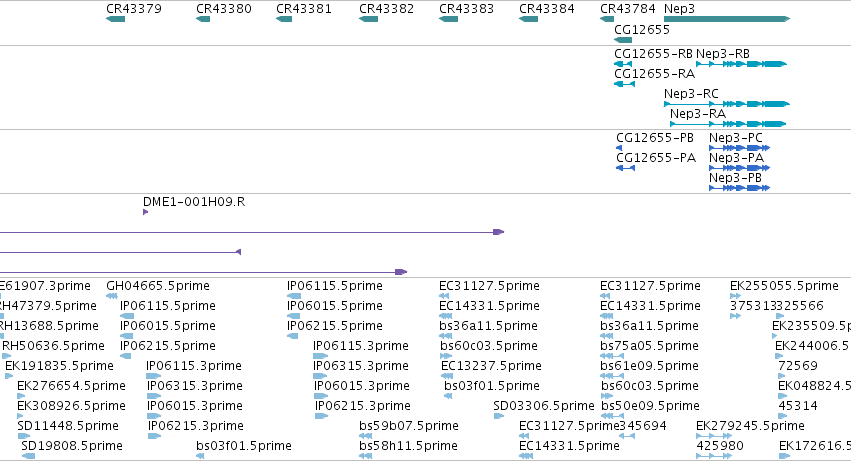The height and width of the screenshot is (461, 851).
Task: Select the CG12655-PA protein glyph
Action: [626, 168]
